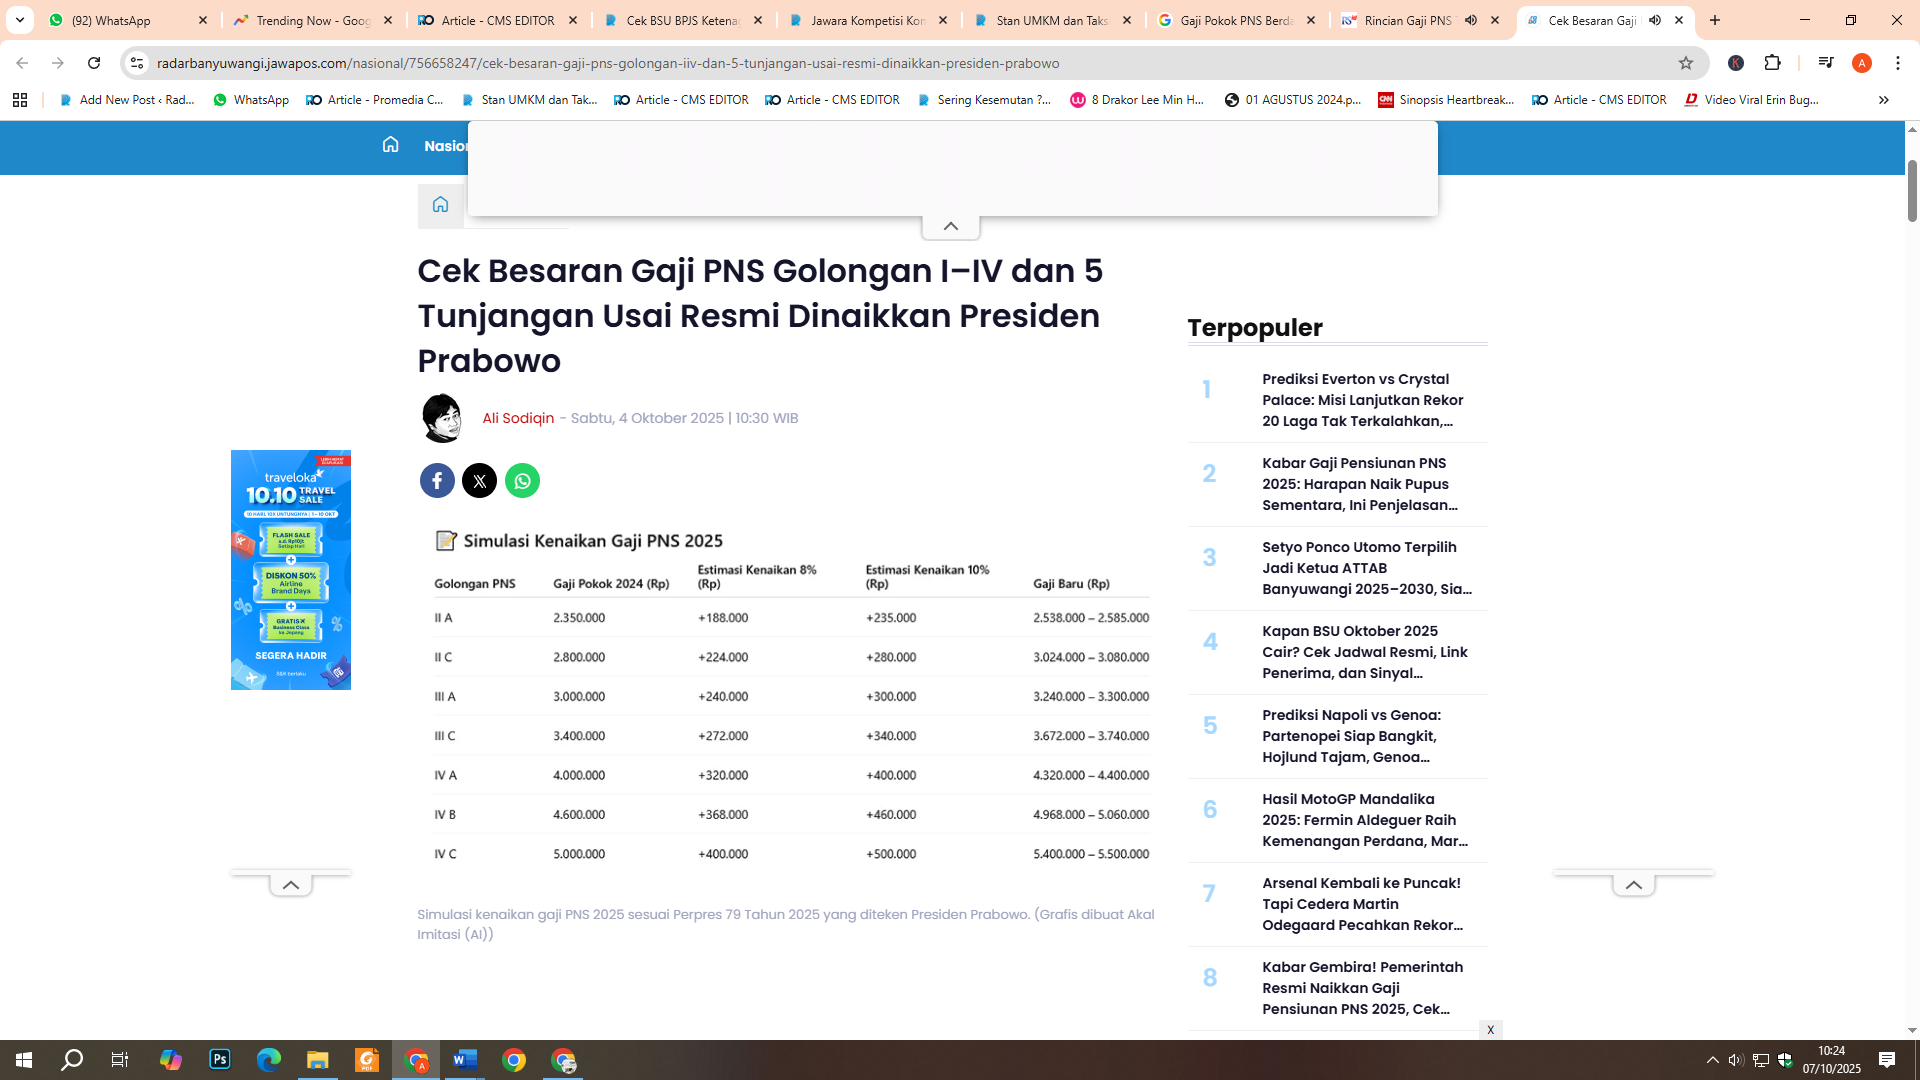Click the page vertical scrollbar thumb
This screenshot has width=1920, height=1080.
point(1912,190)
